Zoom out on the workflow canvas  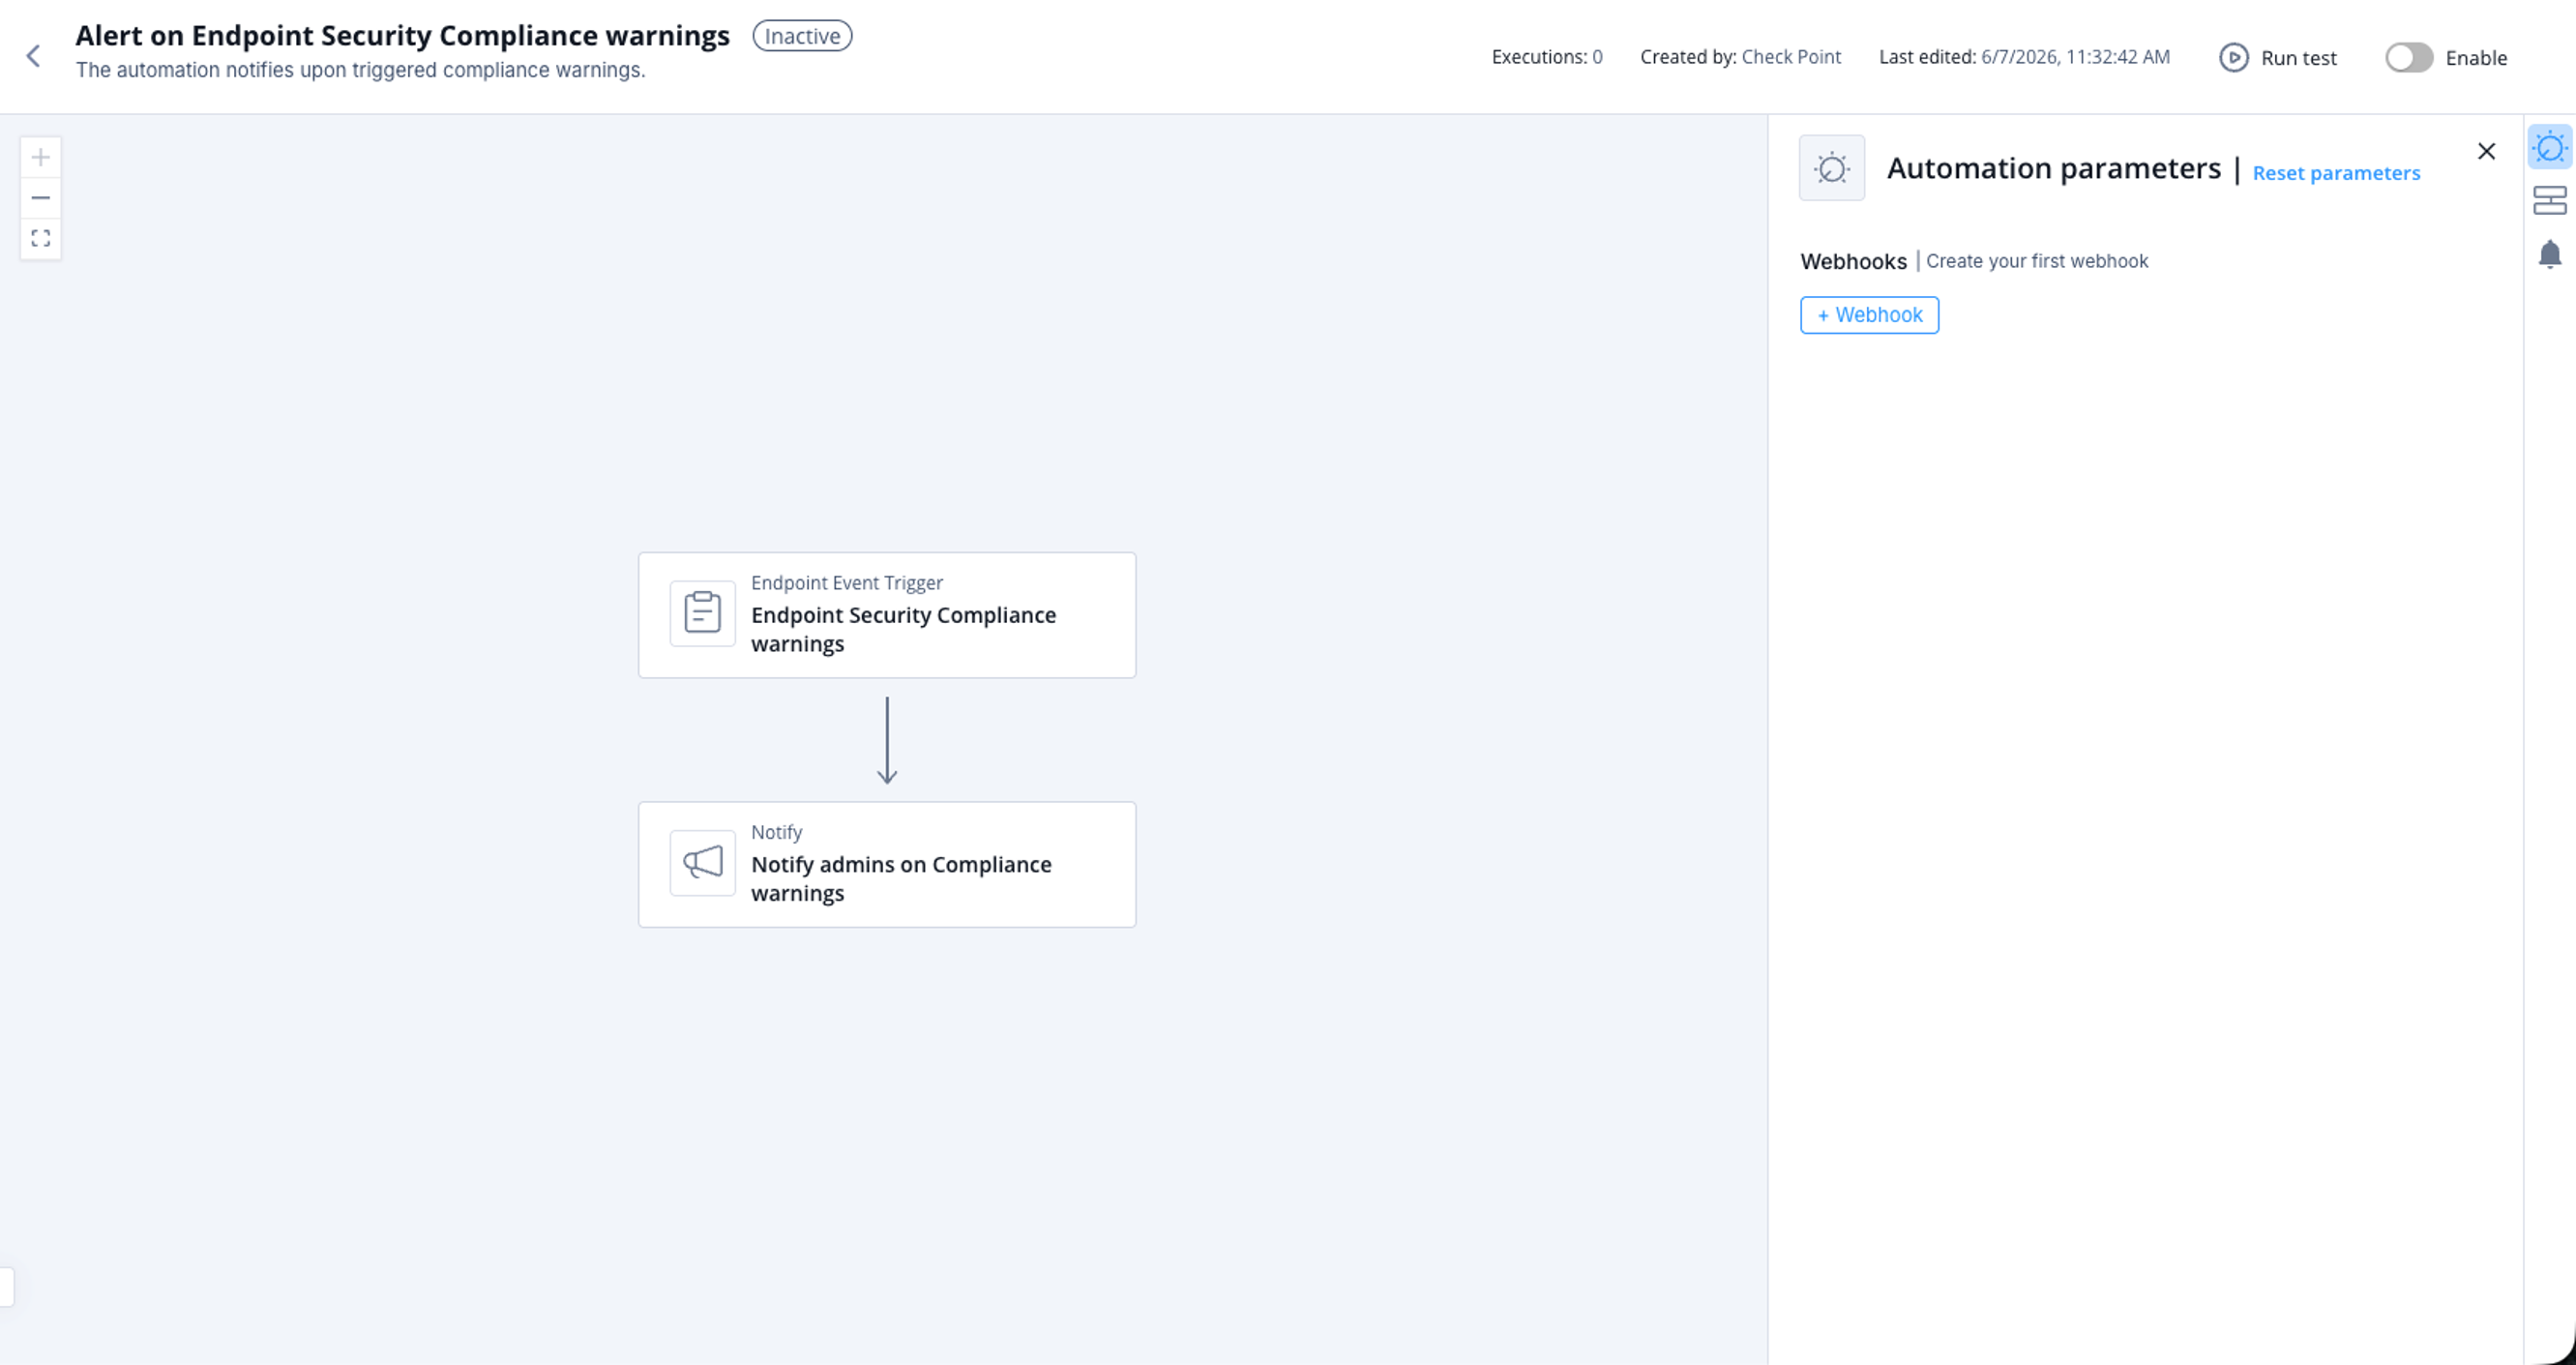(40, 198)
